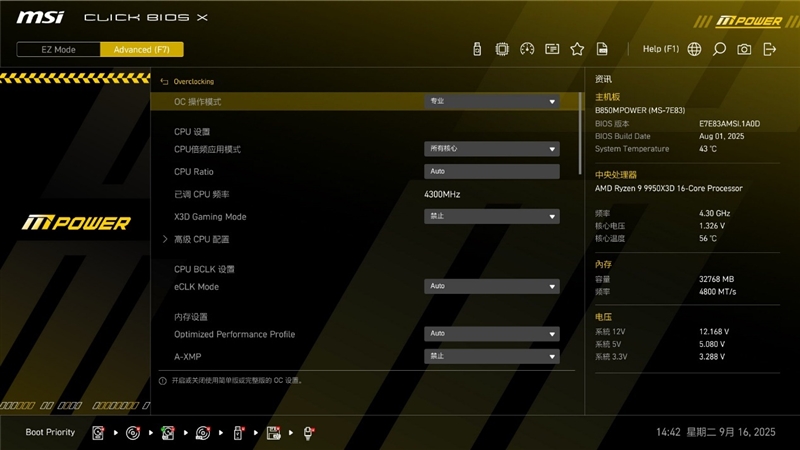Click the 56 °C core temperature value
Screen dimensions: 800x450
pos(708,238)
